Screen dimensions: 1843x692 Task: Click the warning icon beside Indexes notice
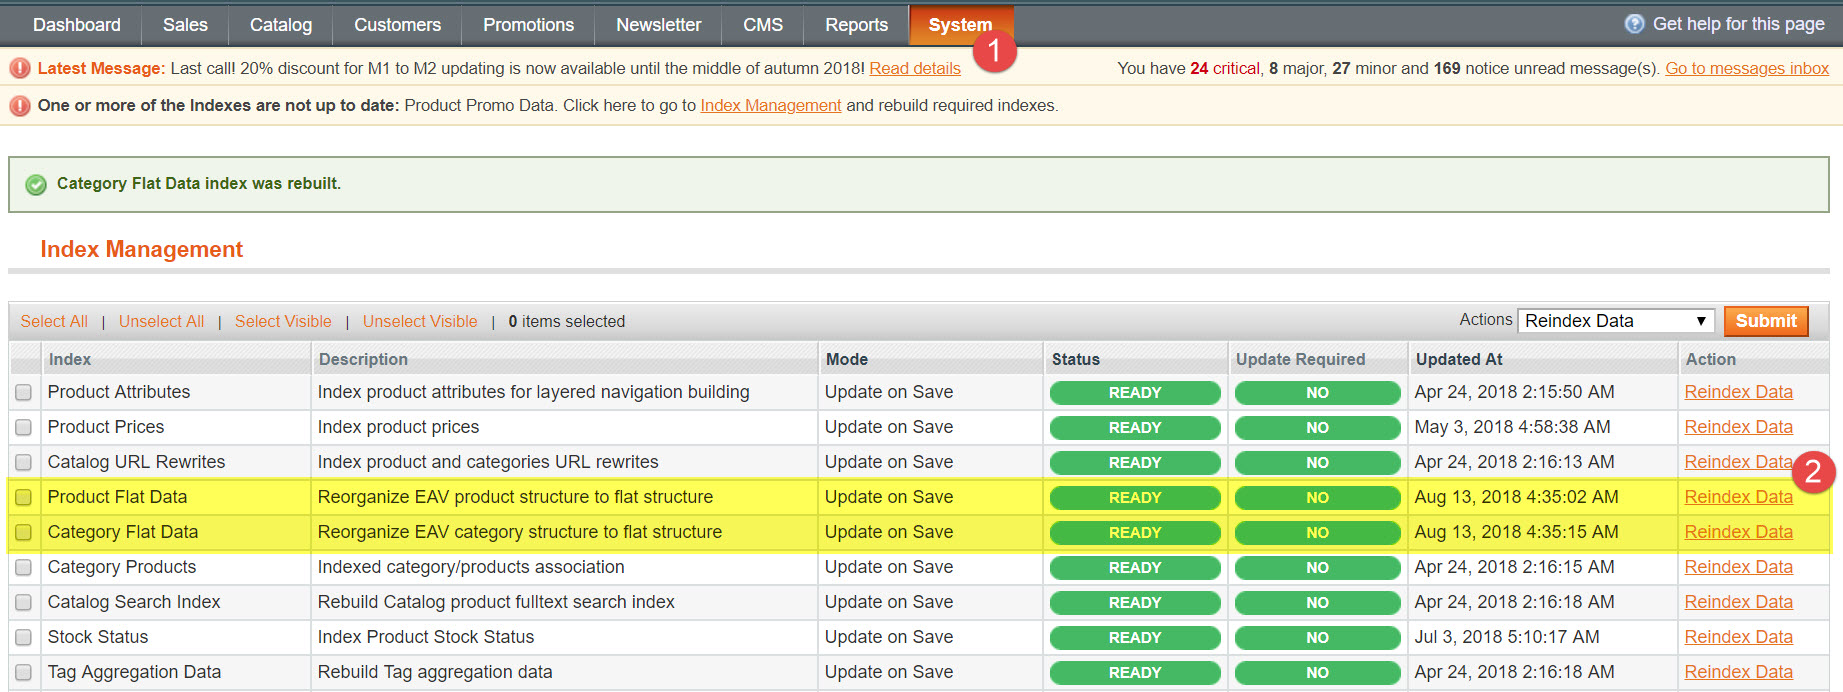point(19,105)
